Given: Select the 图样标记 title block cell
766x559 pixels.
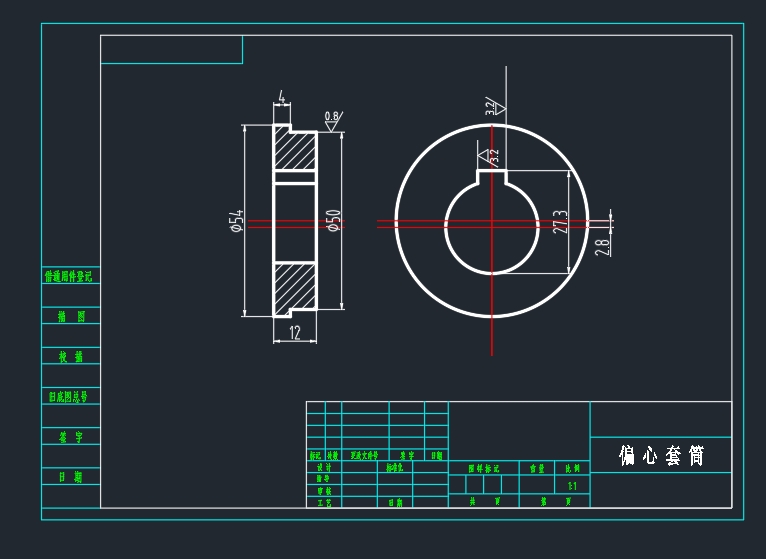Looking at the screenshot, I should (483, 467).
